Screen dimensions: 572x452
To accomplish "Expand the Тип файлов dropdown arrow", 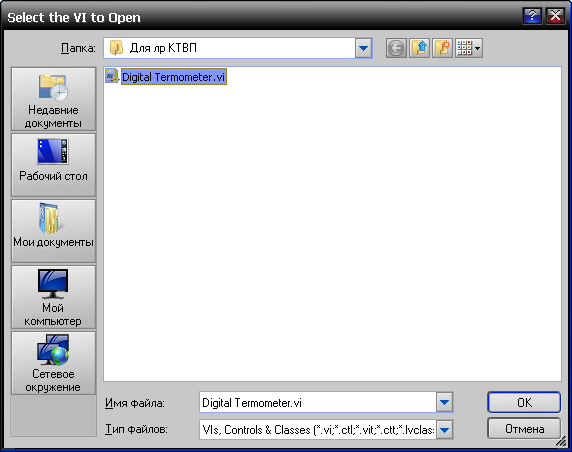I will [x=444, y=429].
